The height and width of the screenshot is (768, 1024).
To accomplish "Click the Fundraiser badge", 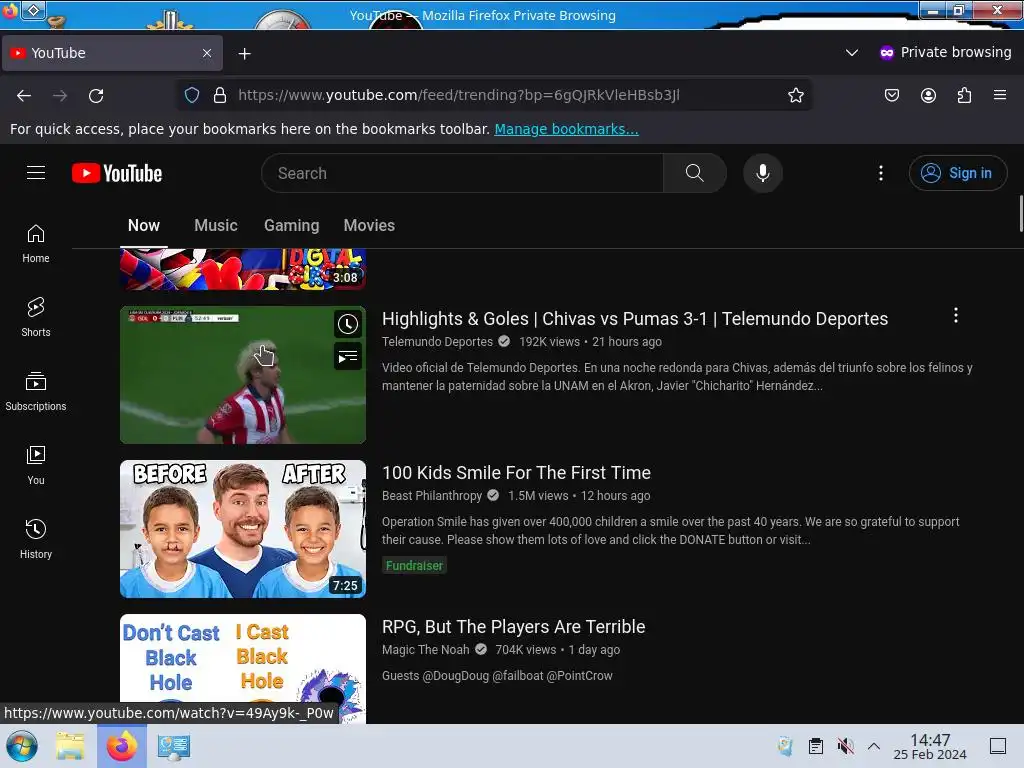I will coord(414,566).
